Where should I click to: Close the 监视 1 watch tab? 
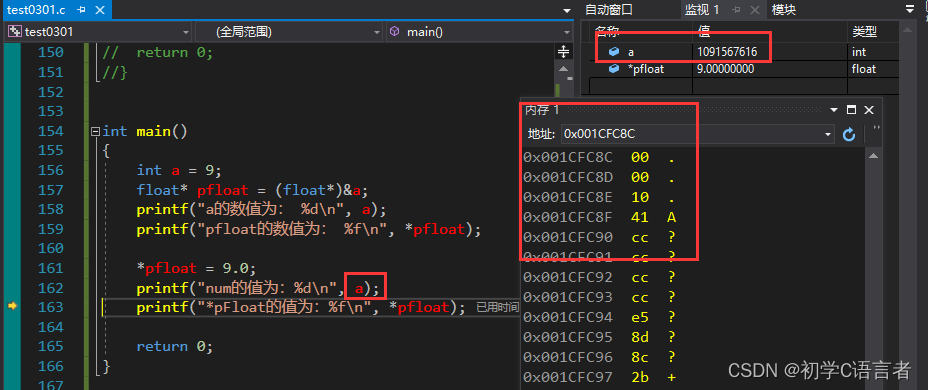755,9
